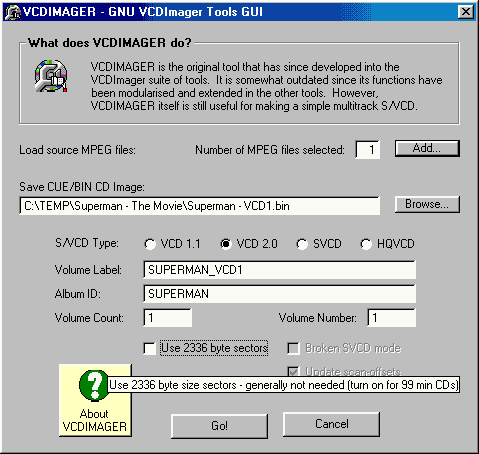Screen dimensions: 479x454
Task: Click Add... to load MPEG files
Action: click(427, 148)
